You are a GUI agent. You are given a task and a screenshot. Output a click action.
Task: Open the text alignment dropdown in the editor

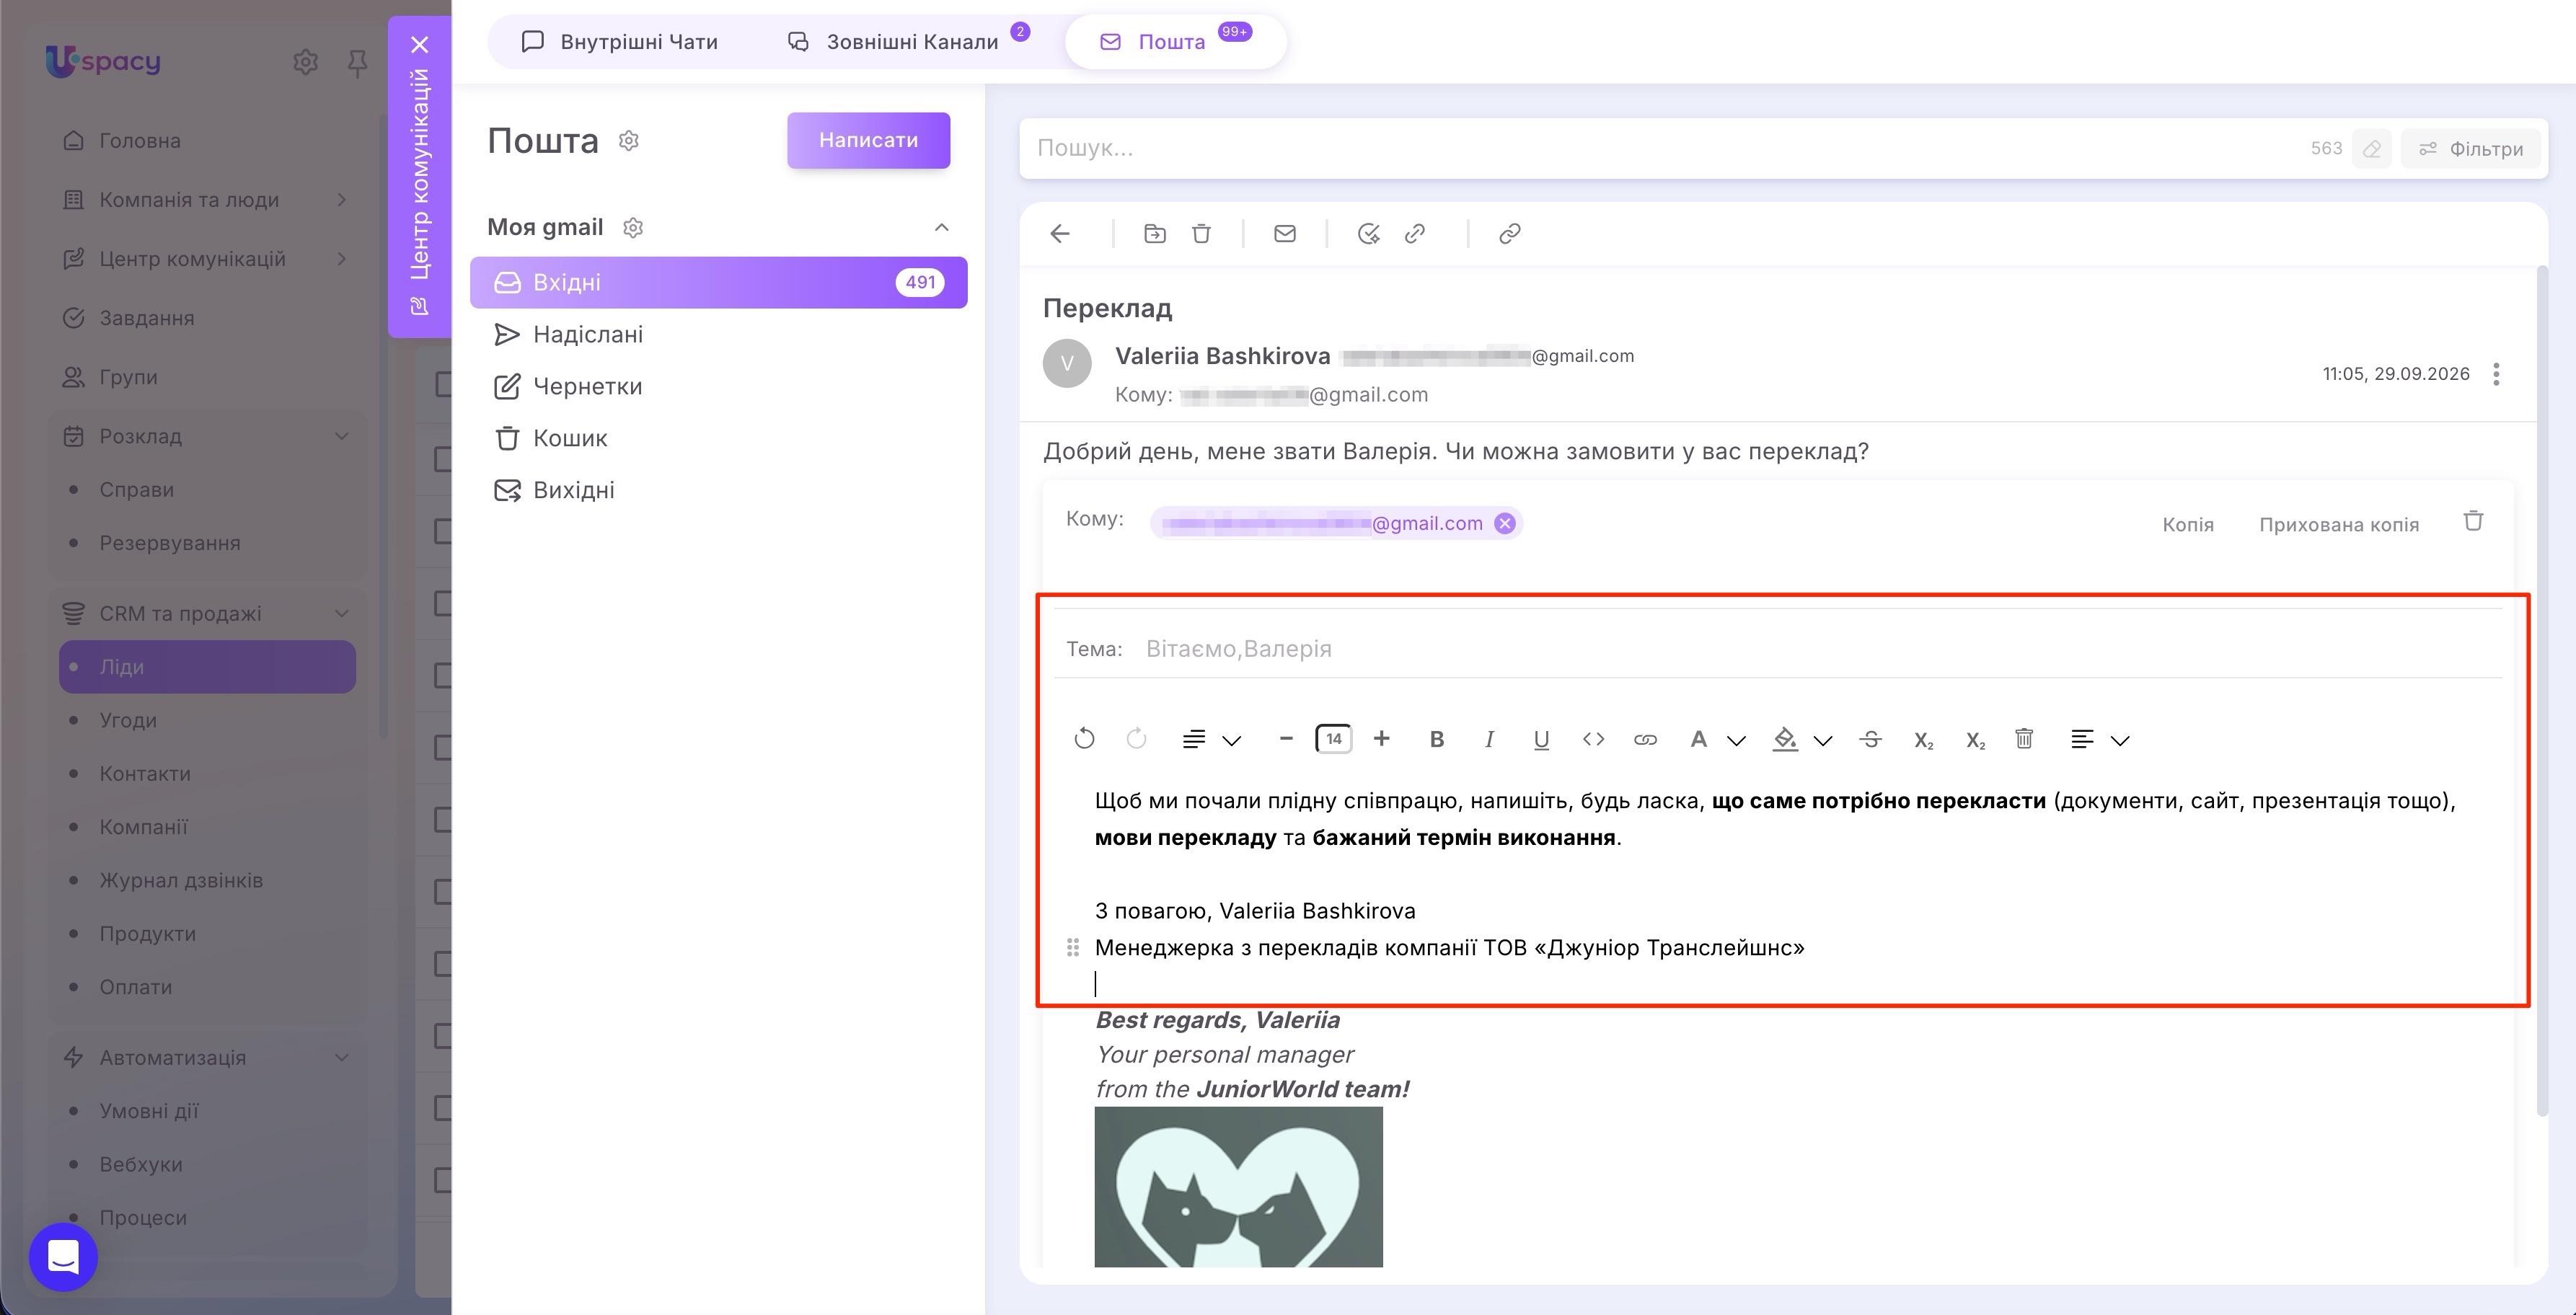[2100, 739]
